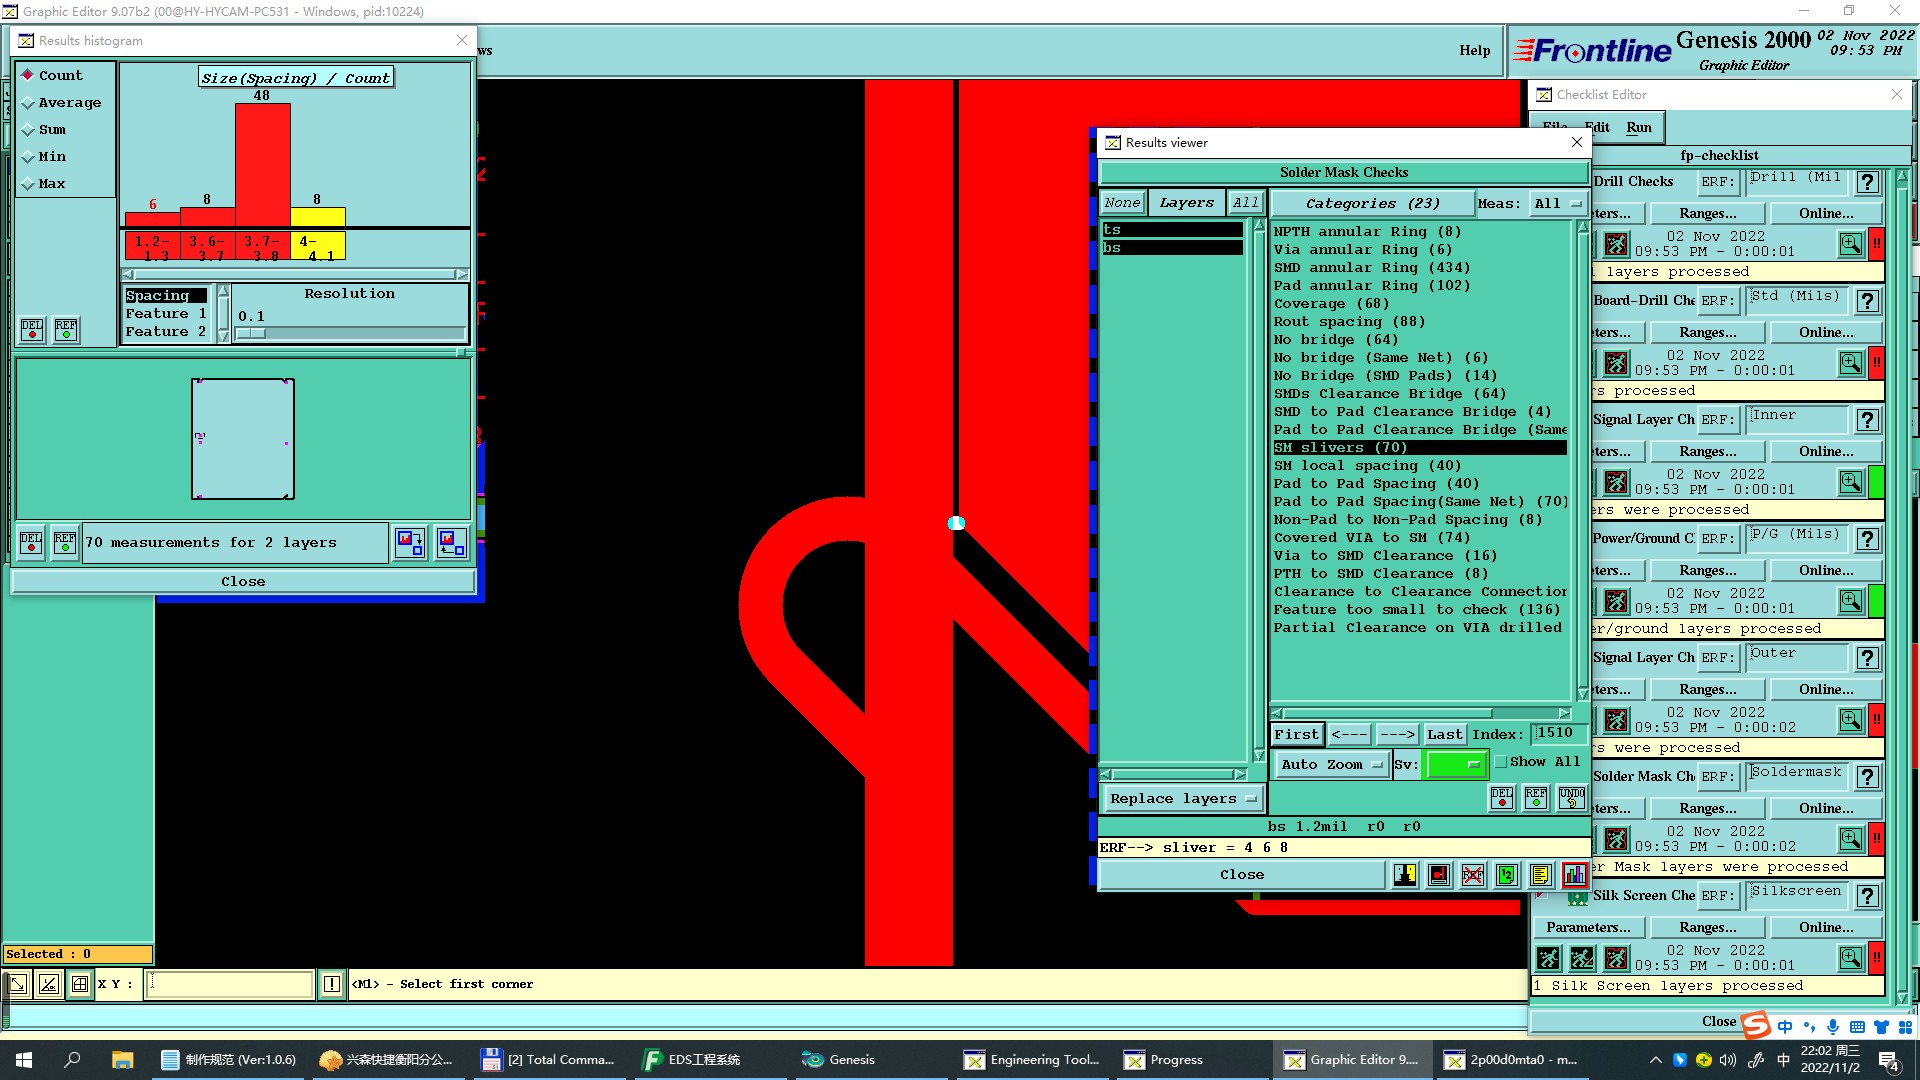1920x1080 pixels.
Task: Open the Meas All dropdown
Action: pyautogui.click(x=1558, y=204)
